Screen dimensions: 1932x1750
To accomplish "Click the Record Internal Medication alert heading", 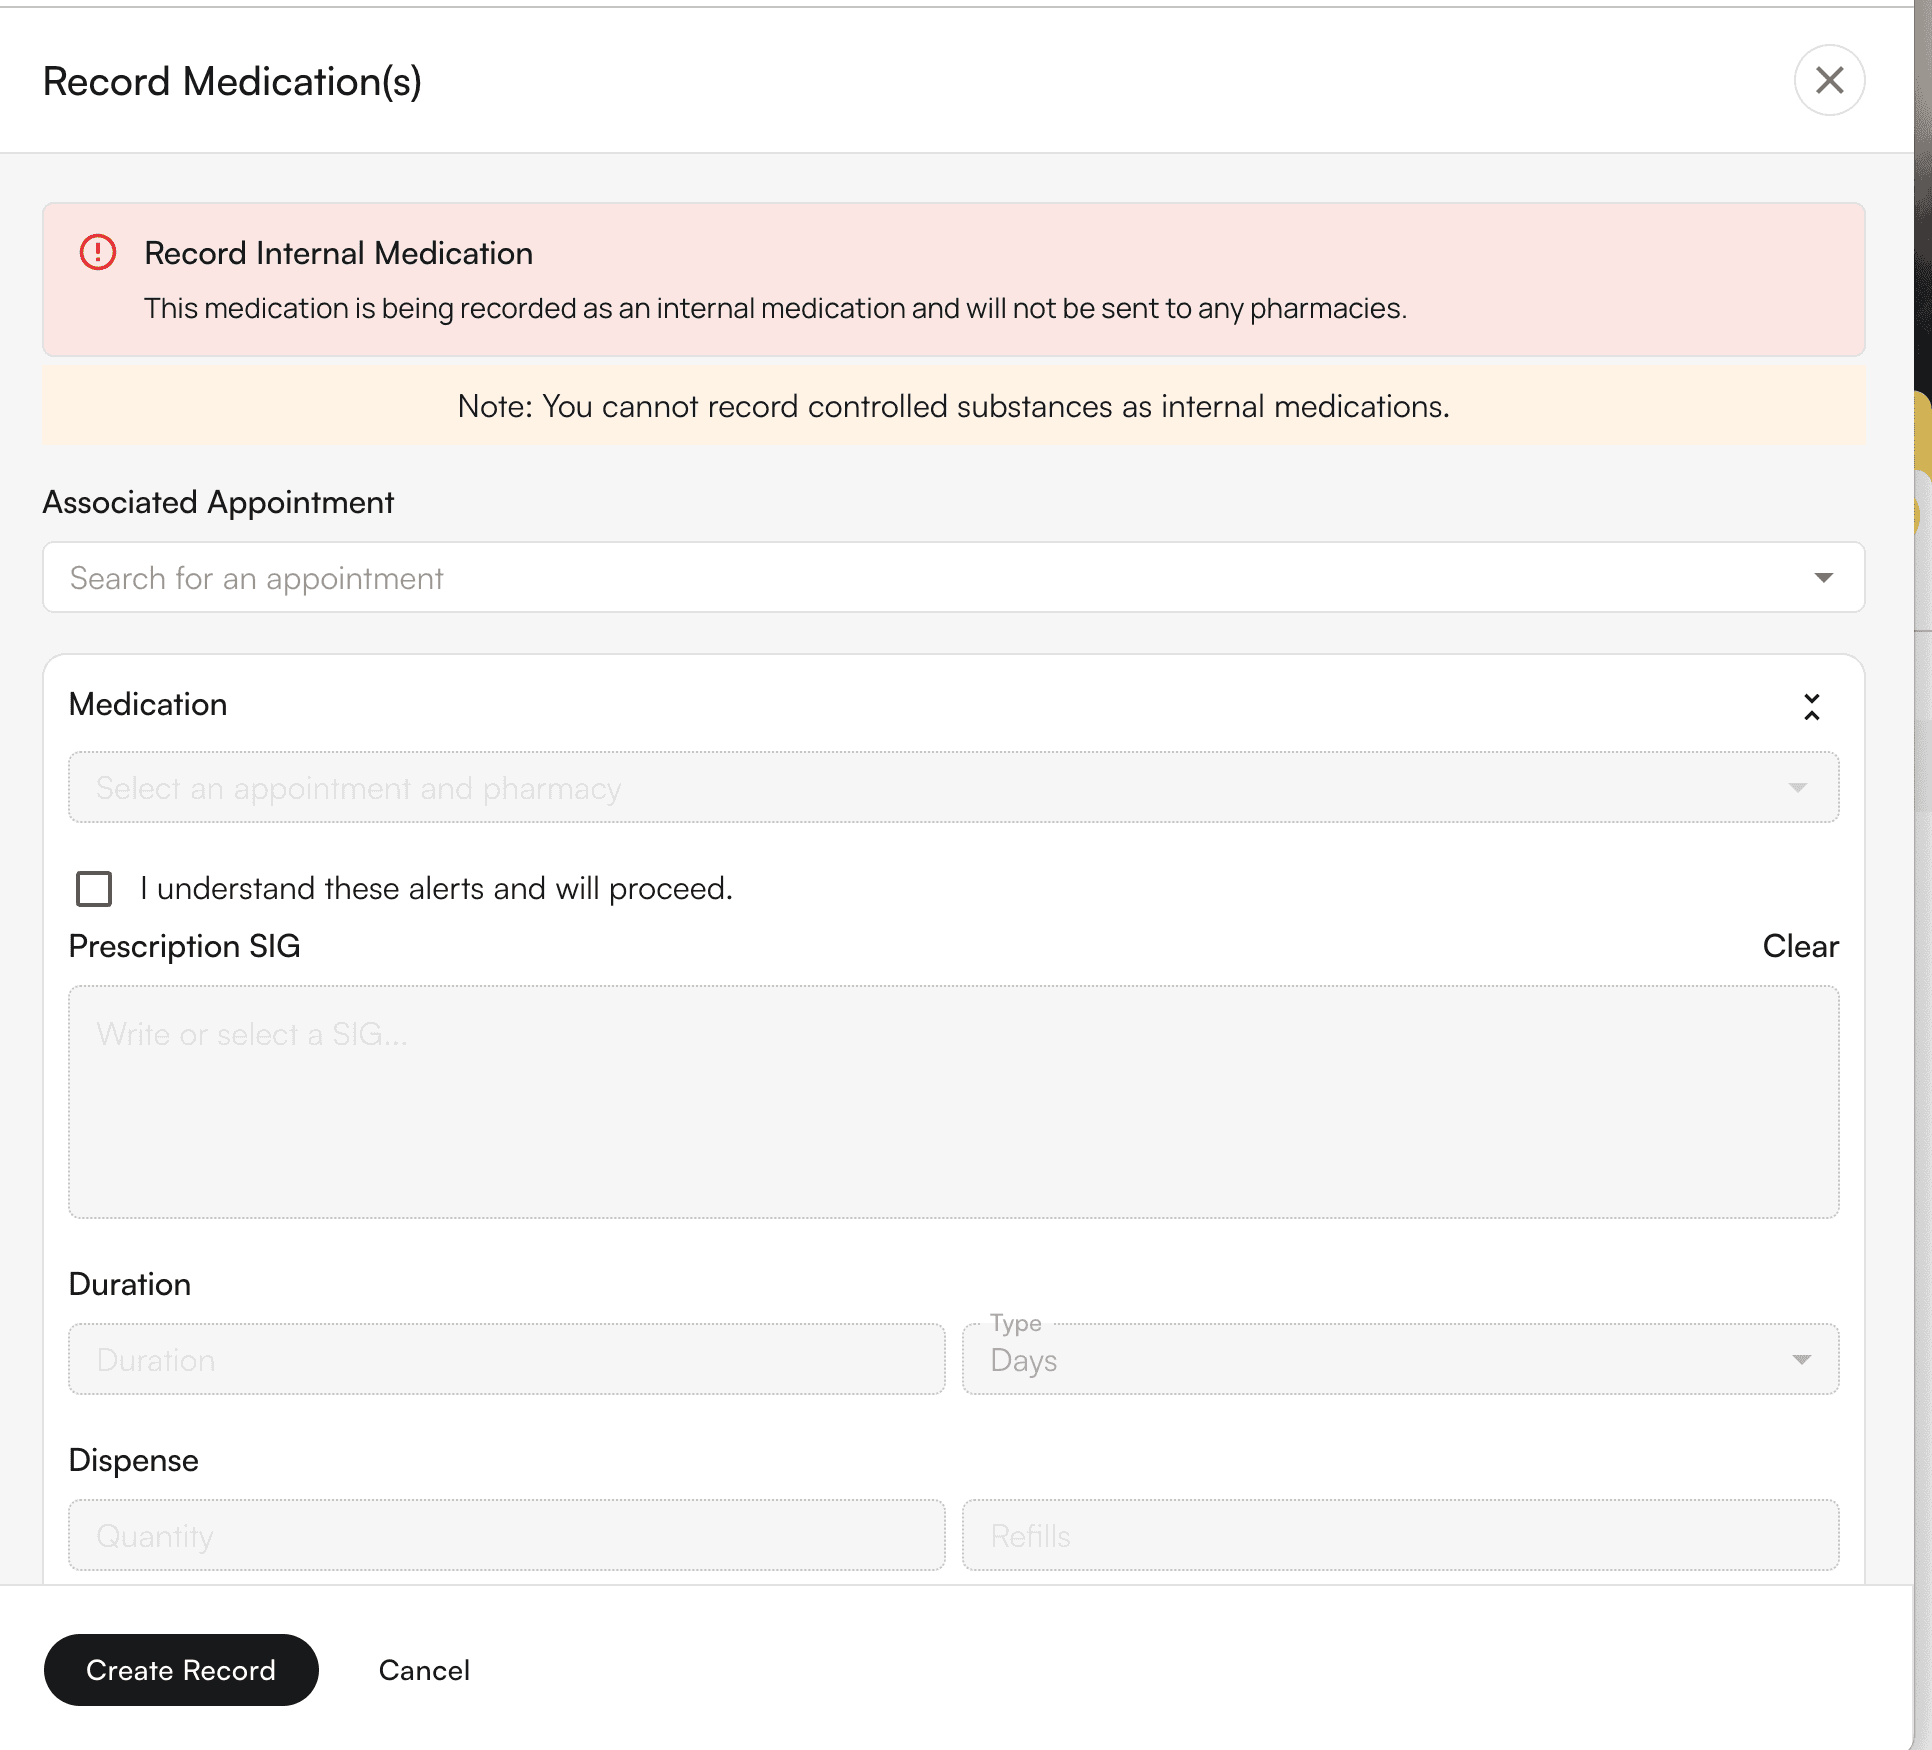I will point(338,254).
